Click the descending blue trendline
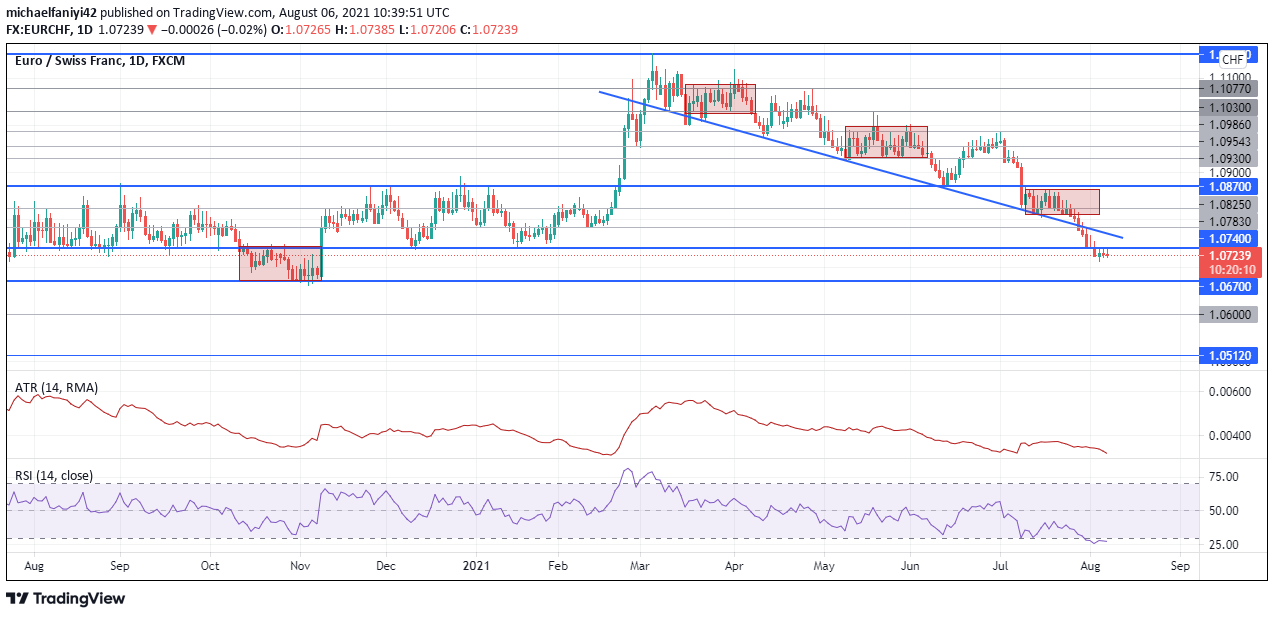 (x=860, y=164)
